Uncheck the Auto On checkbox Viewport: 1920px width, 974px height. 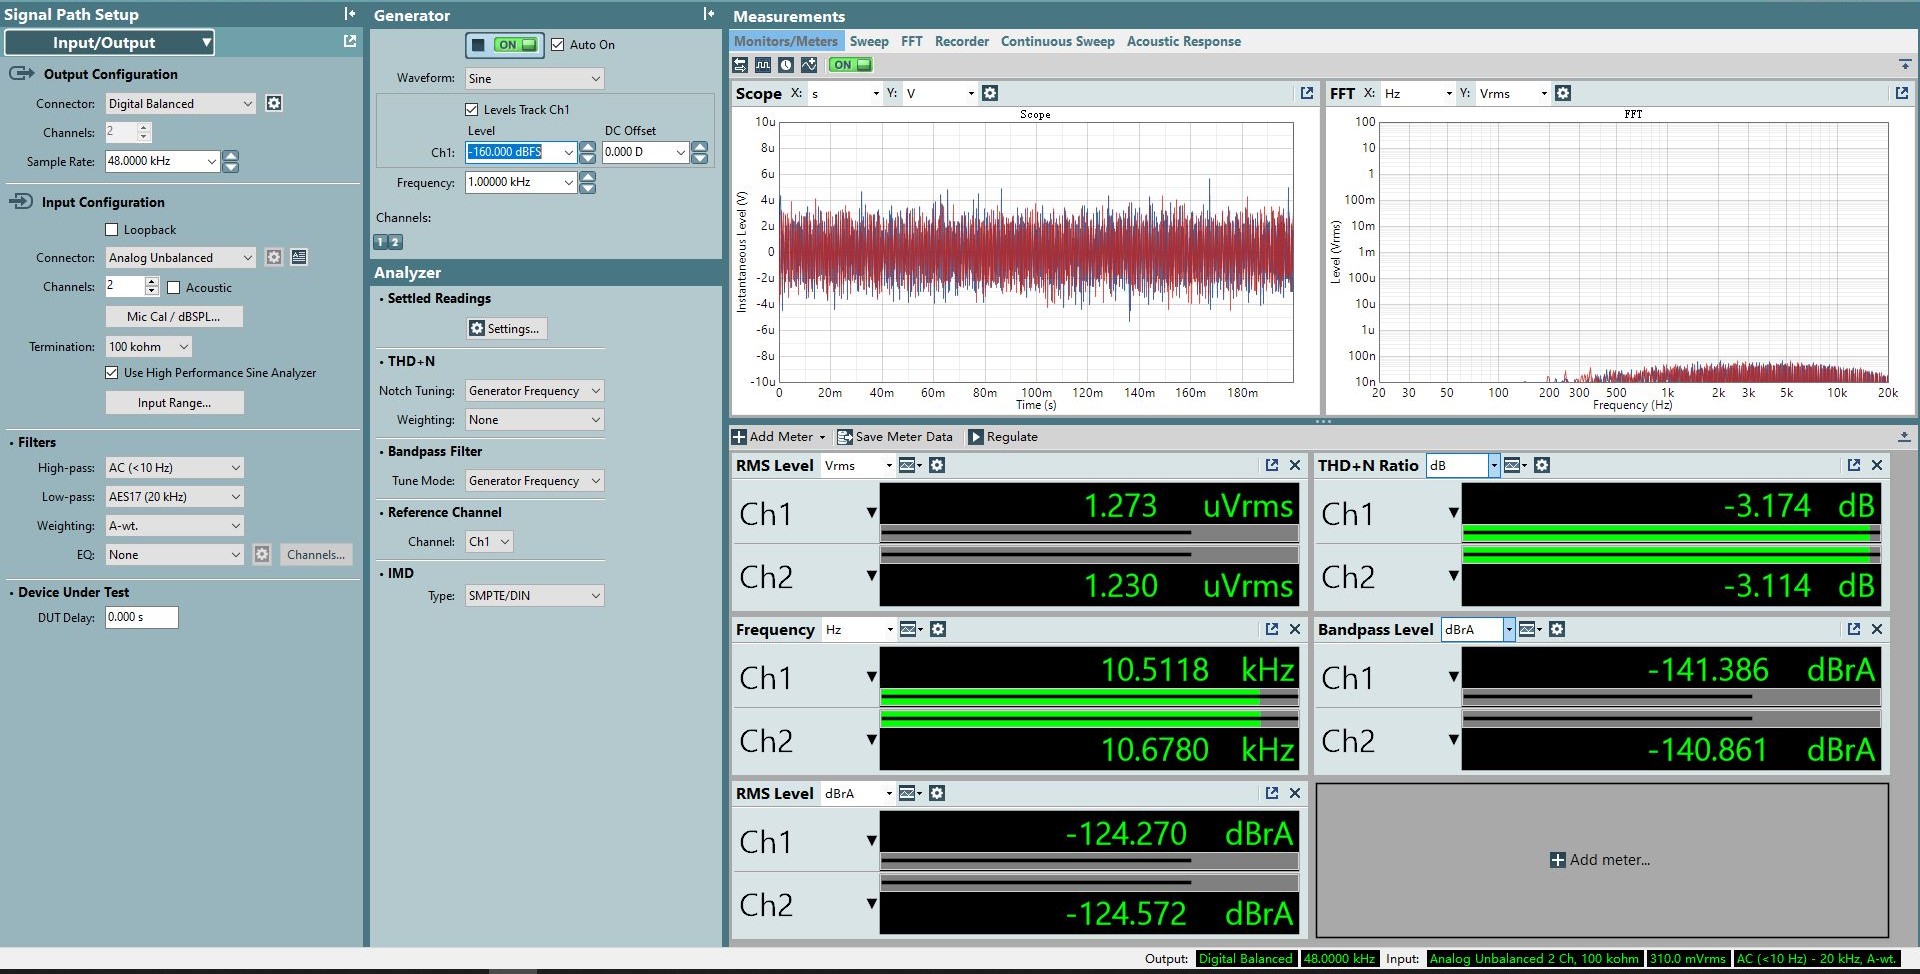[558, 45]
